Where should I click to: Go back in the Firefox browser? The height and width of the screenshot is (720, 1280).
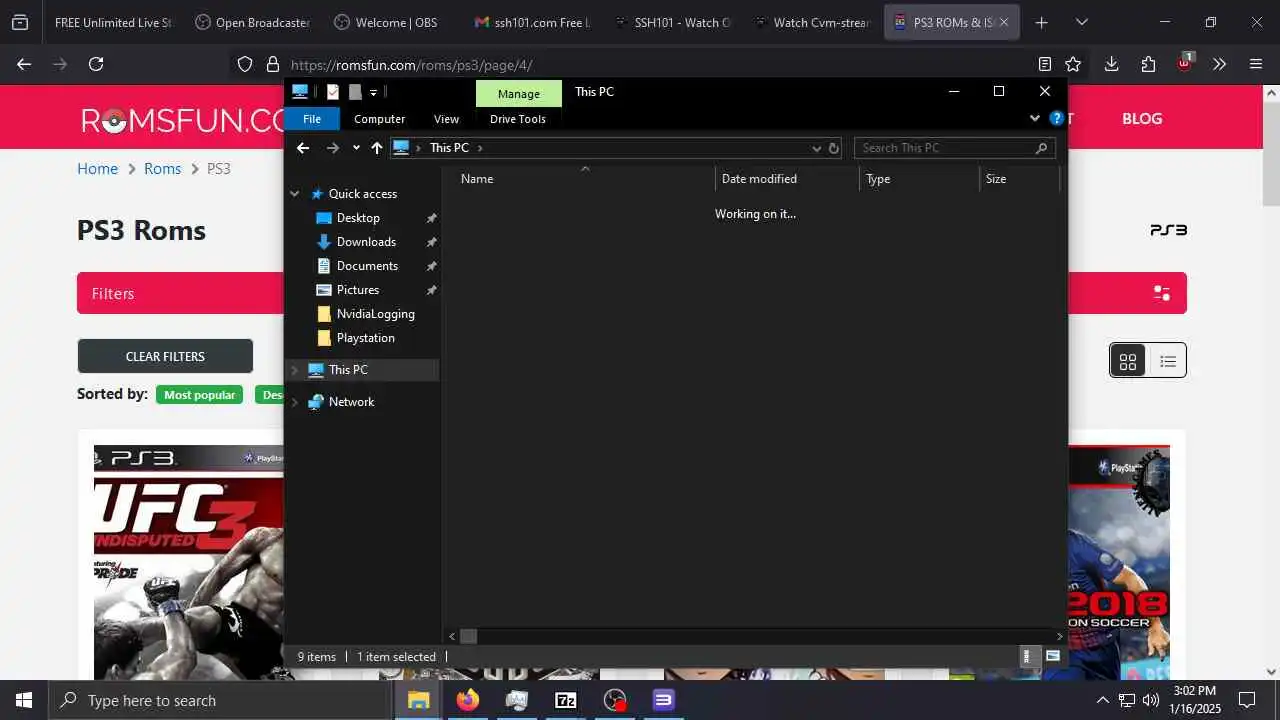(x=24, y=64)
